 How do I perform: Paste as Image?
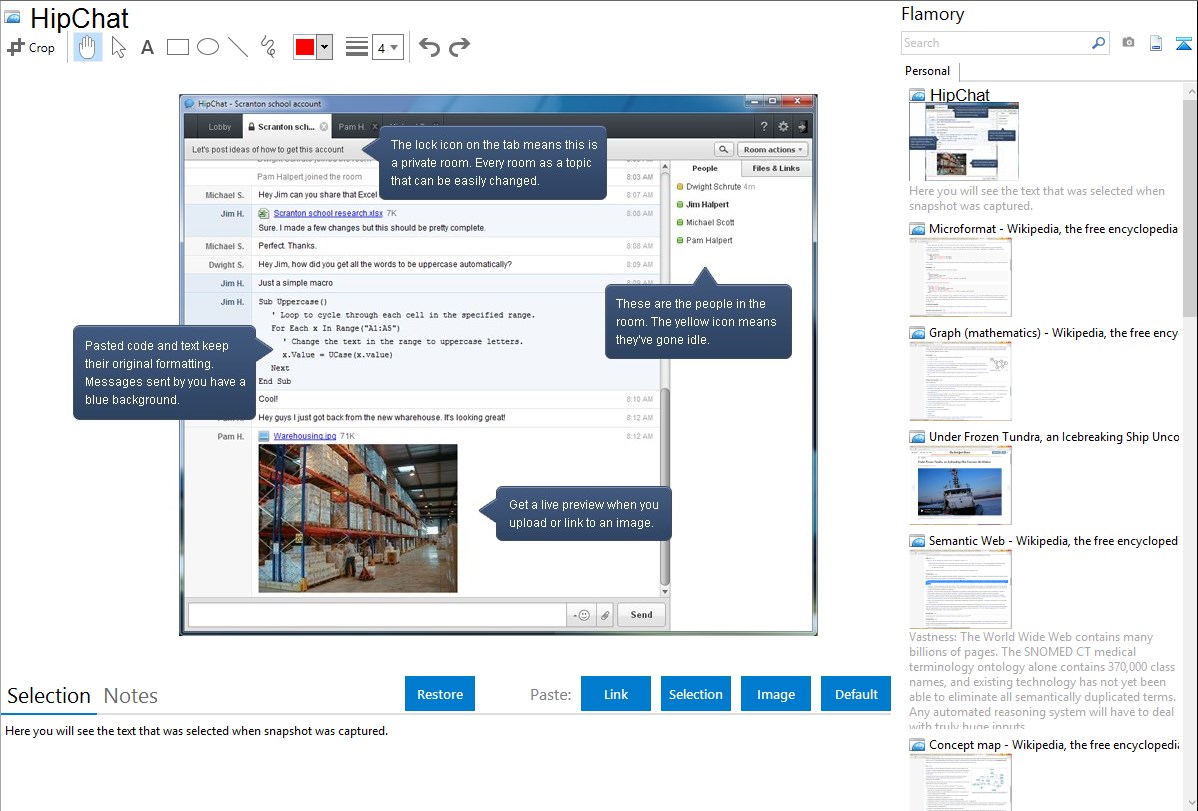pos(776,694)
